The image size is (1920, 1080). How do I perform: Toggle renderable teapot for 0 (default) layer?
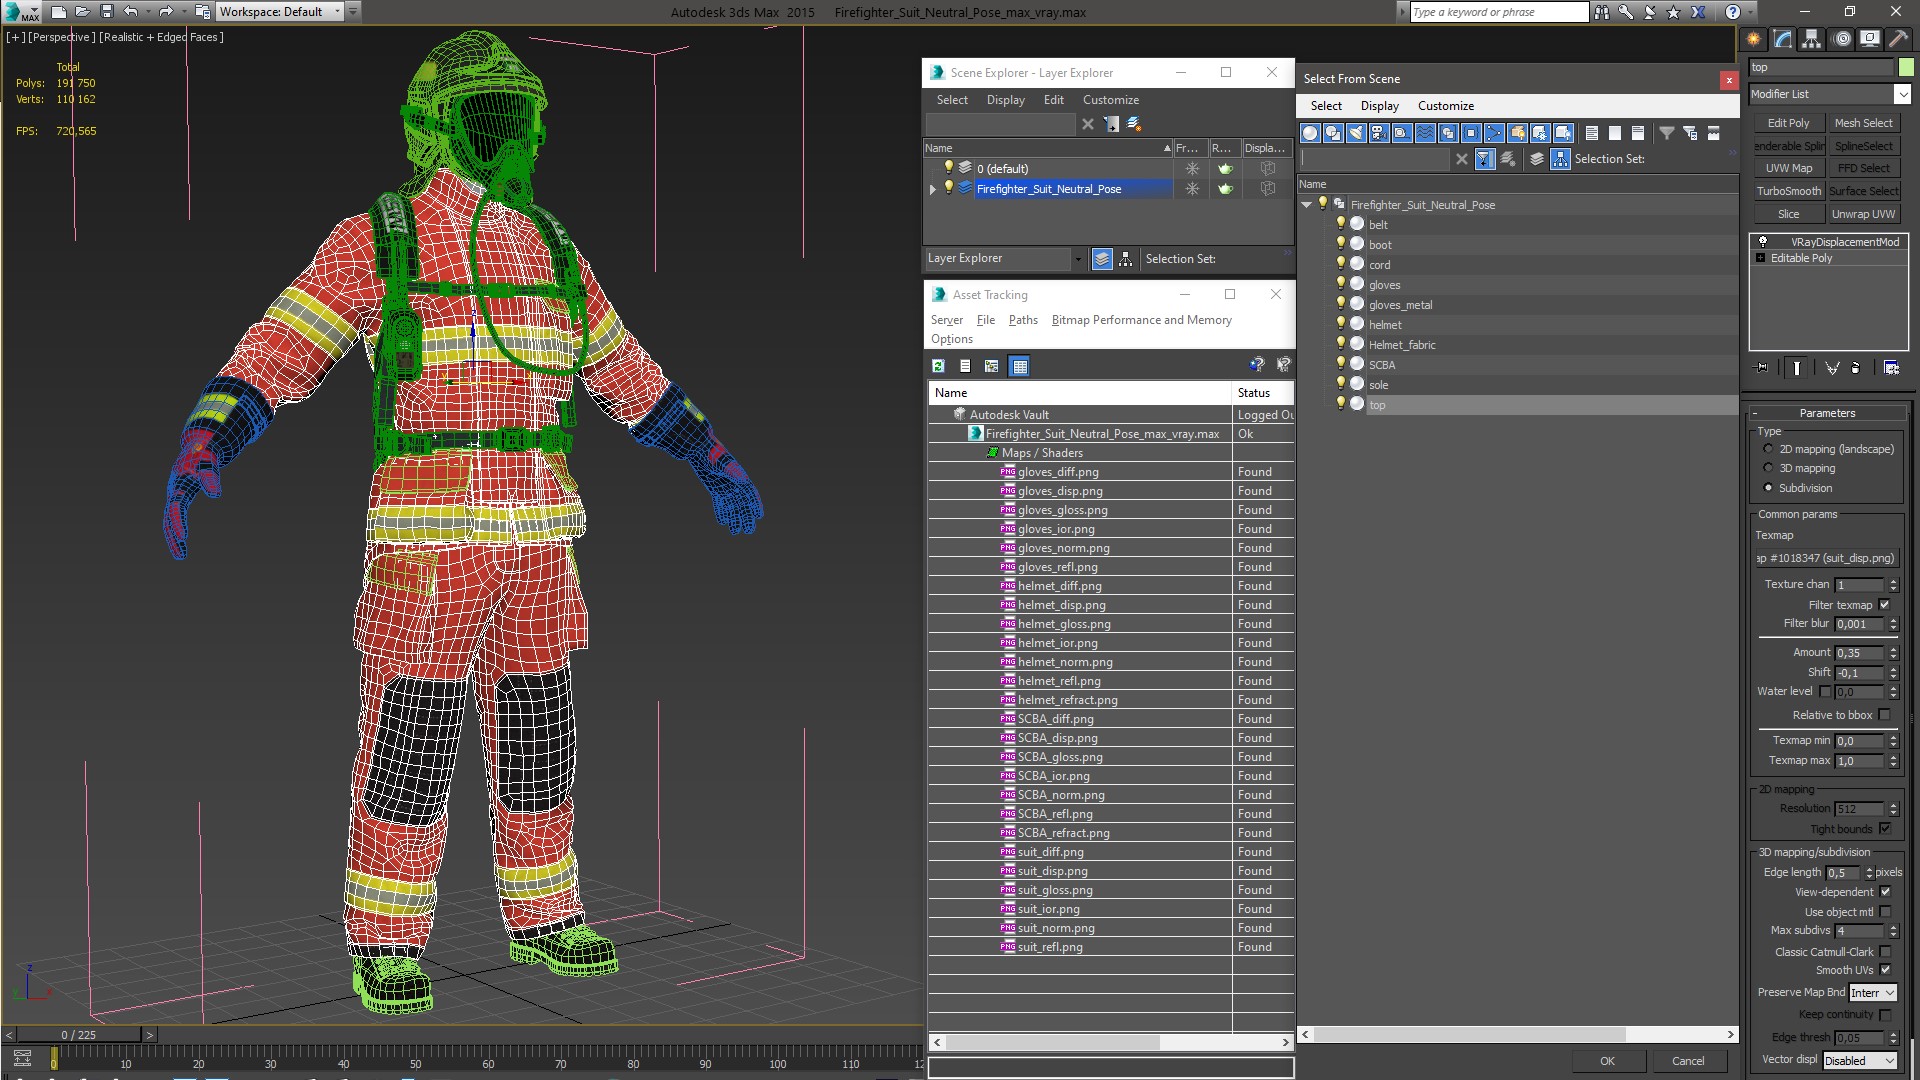tap(1225, 169)
